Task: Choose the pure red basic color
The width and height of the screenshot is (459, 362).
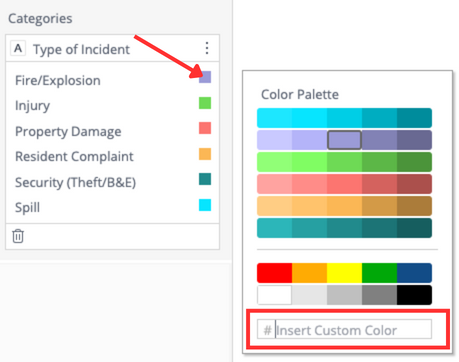Action: click(274, 273)
